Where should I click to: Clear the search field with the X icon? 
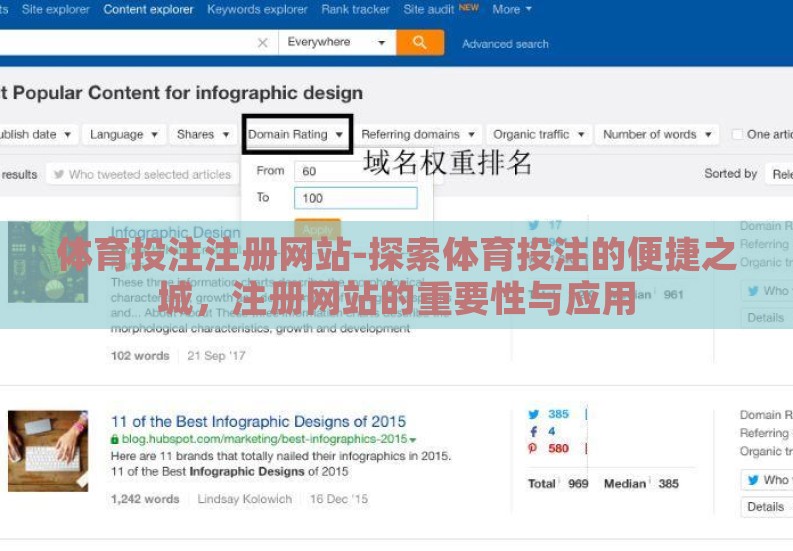click(x=262, y=43)
